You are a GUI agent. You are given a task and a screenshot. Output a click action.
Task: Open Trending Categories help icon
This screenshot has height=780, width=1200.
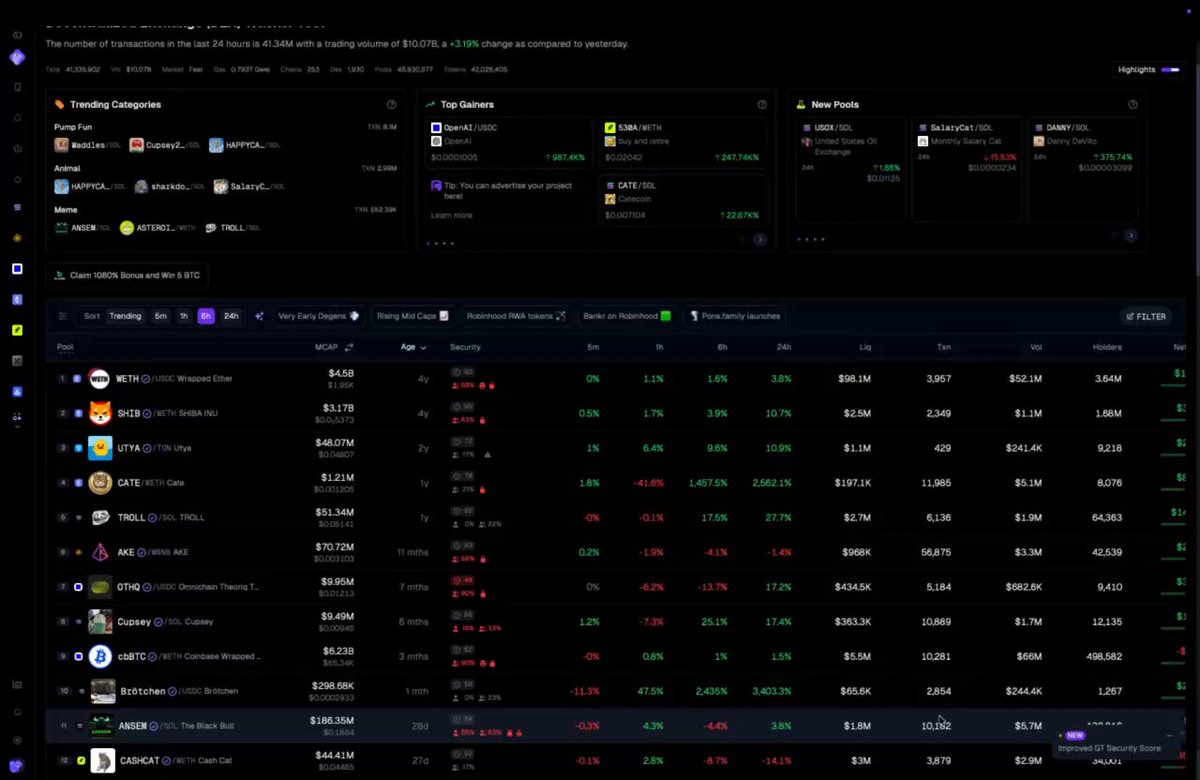point(391,104)
